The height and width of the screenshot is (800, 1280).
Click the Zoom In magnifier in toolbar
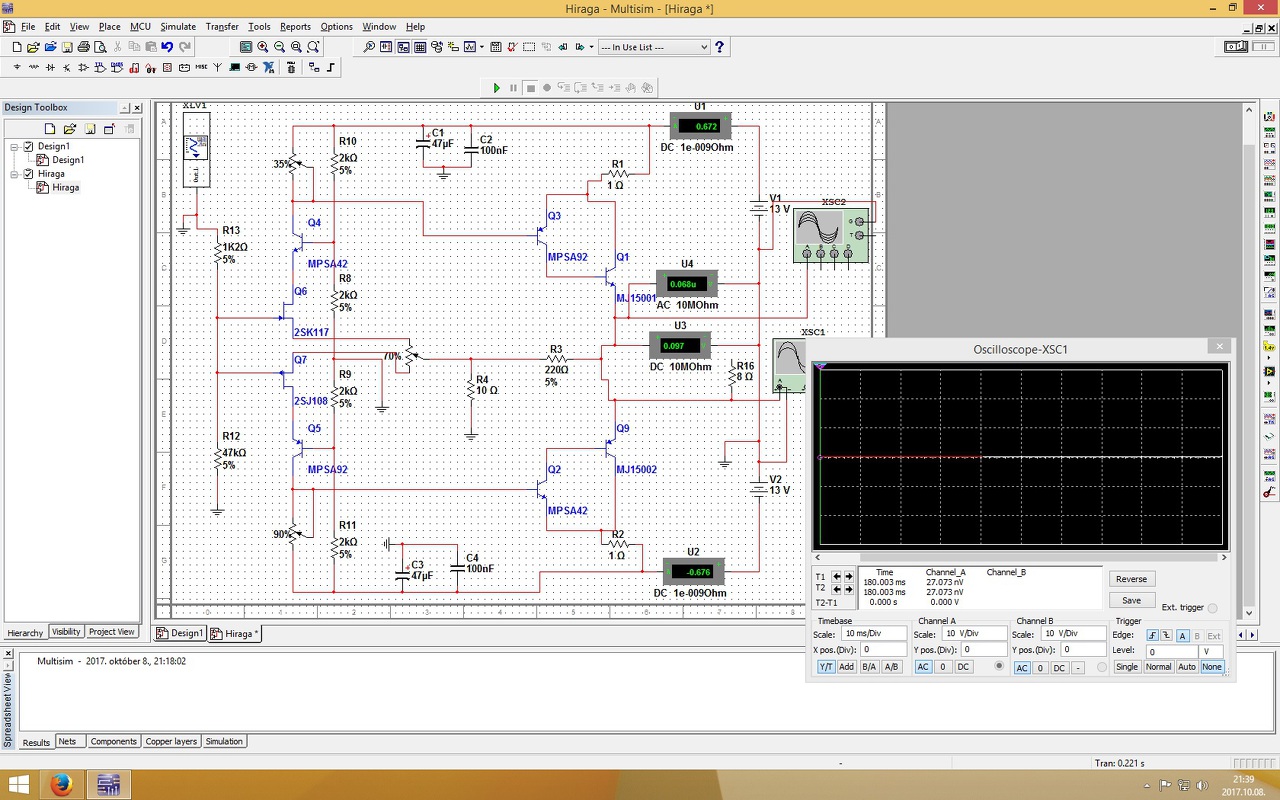point(263,47)
